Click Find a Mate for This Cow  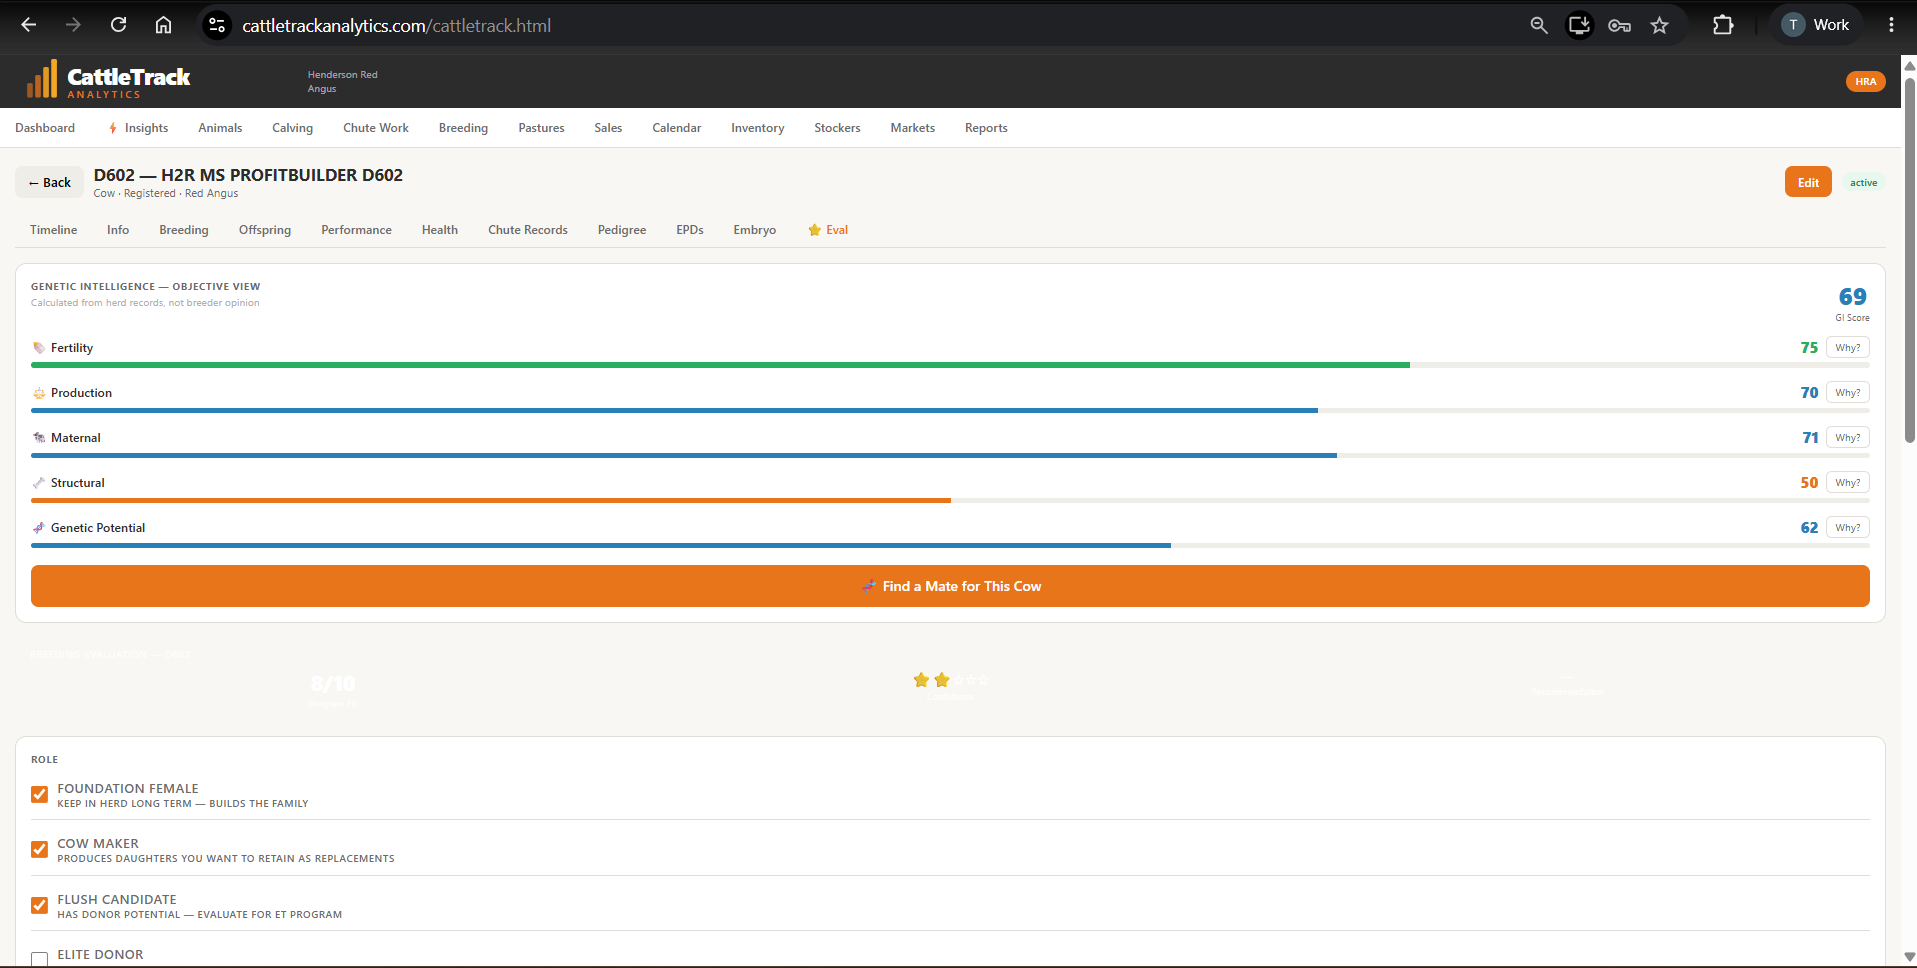(x=950, y=586)
